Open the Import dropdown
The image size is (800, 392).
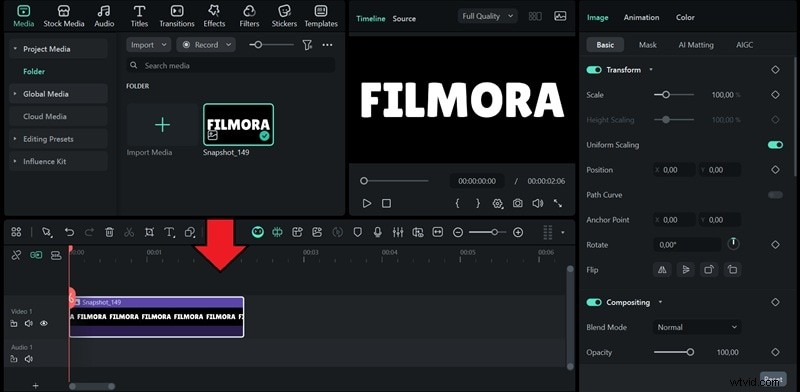[148, 45]
